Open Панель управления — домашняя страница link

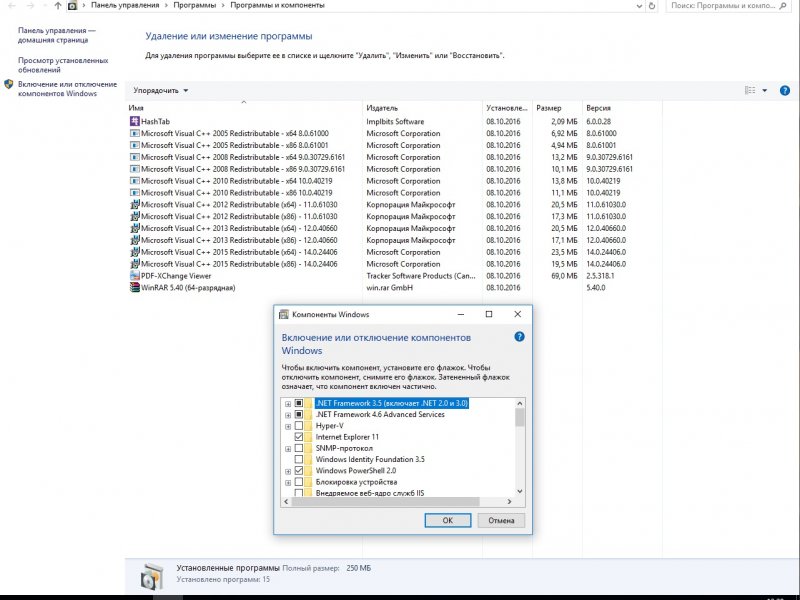[x=57, y=35]
